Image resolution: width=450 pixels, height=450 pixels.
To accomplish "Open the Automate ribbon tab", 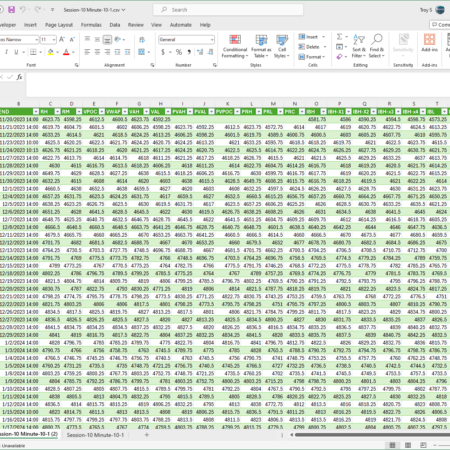I will coord(181,25).
